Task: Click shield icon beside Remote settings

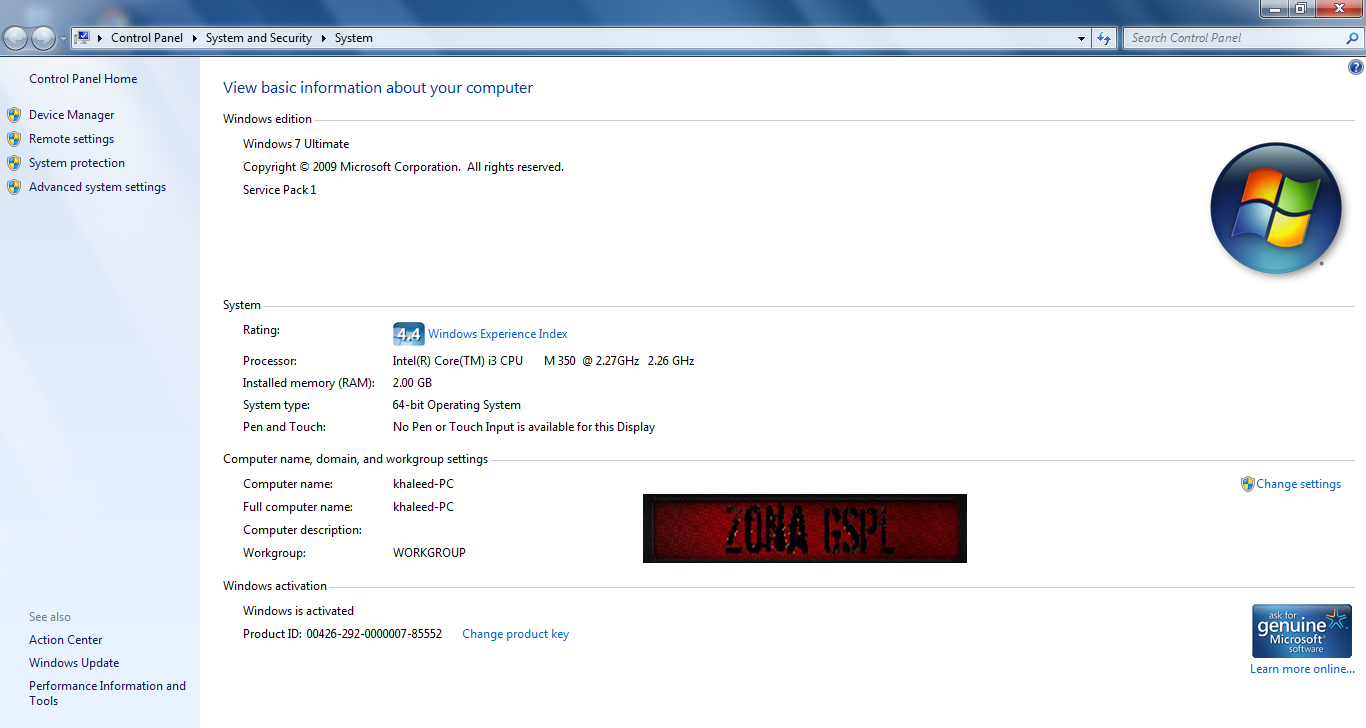Action: click(x=14, y=139)
